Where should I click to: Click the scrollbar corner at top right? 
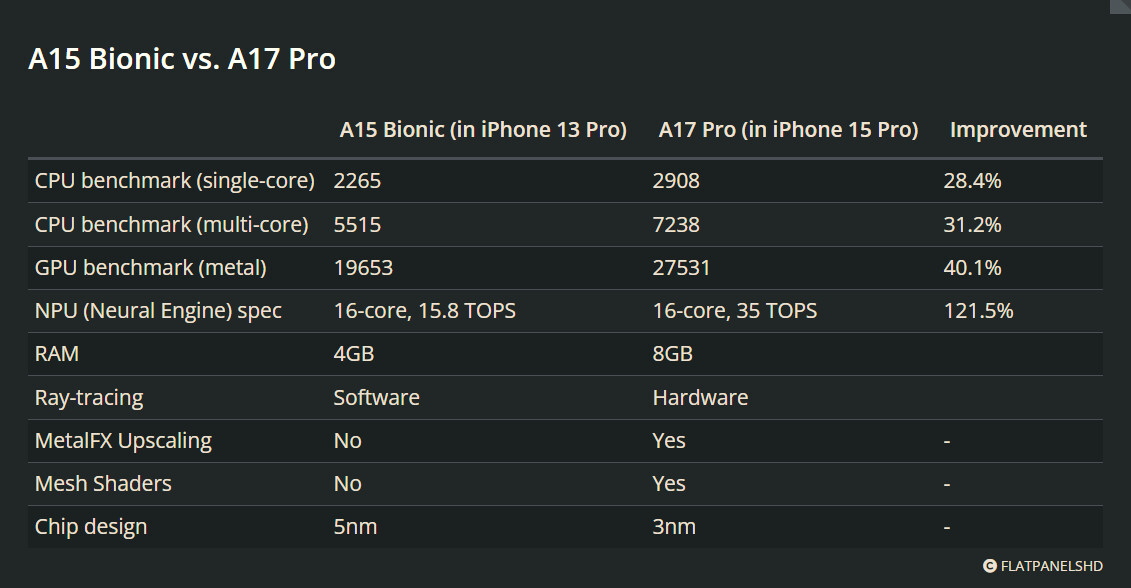click(x=1120, y=6)
